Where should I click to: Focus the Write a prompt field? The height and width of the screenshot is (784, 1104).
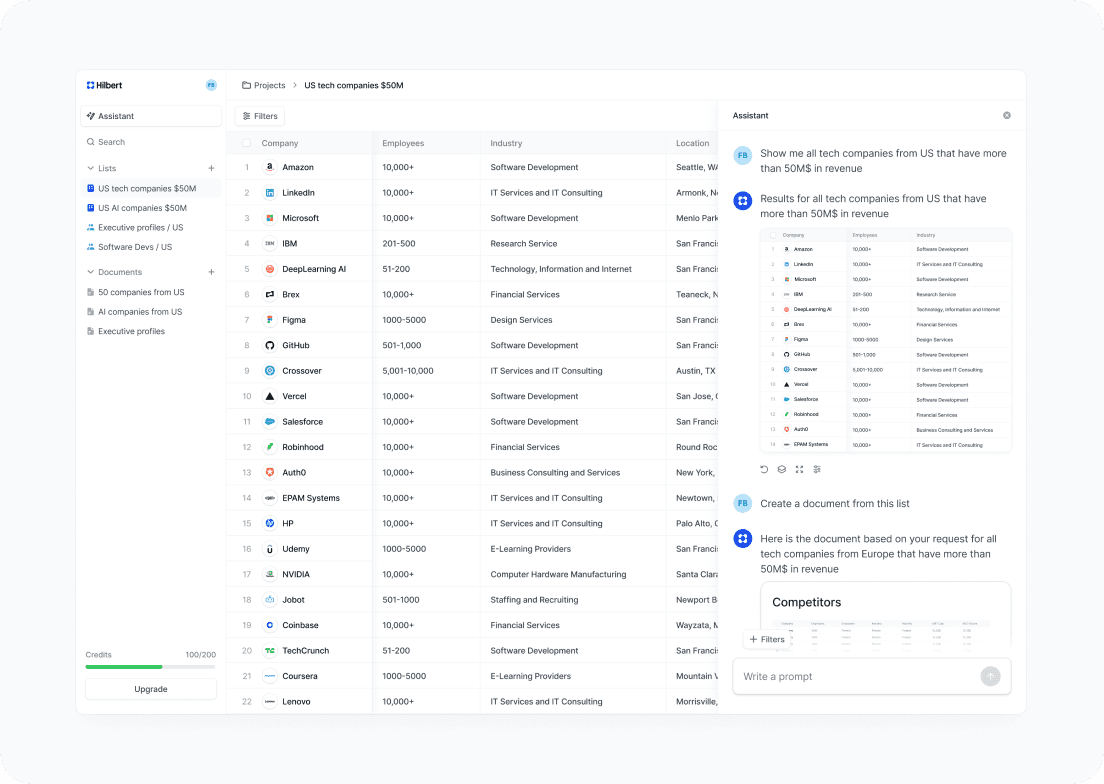[872, 676]
